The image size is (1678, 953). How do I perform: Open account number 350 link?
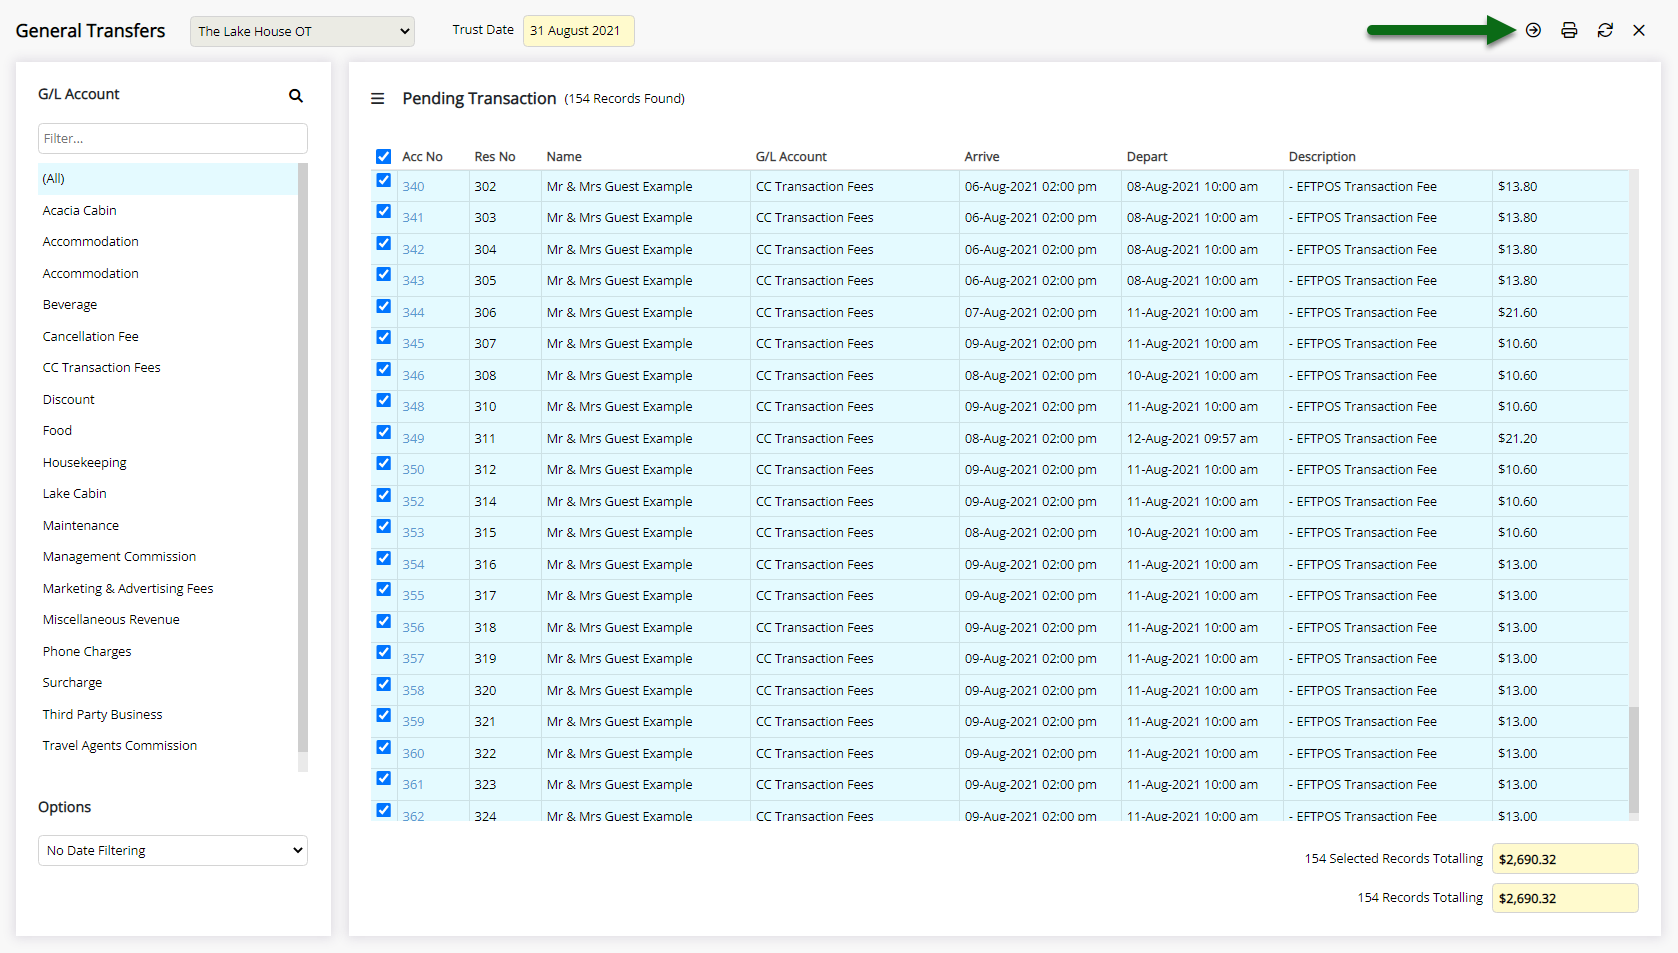(x=413, y=469)
